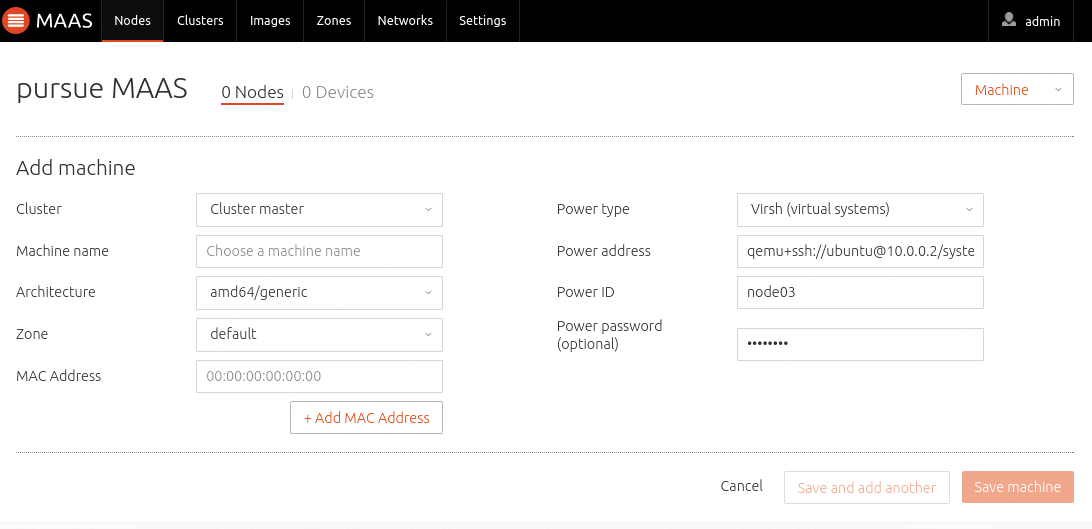Click the Machine name input field

coord(320,251)
